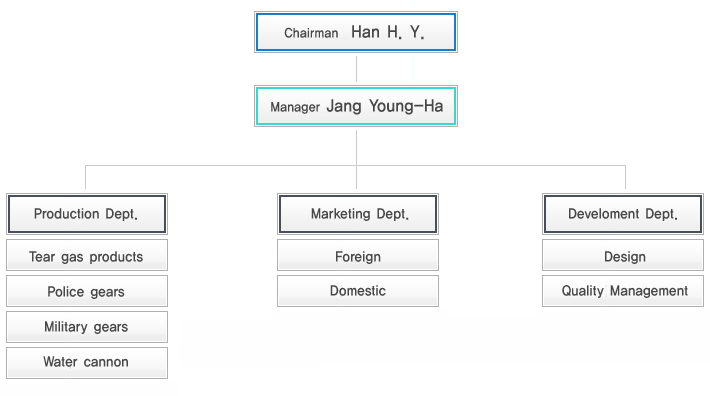Image resolution: width=710 pixels, height=396 pixels.
Task: Select the Design box
Action: click(x=623, y=255)
